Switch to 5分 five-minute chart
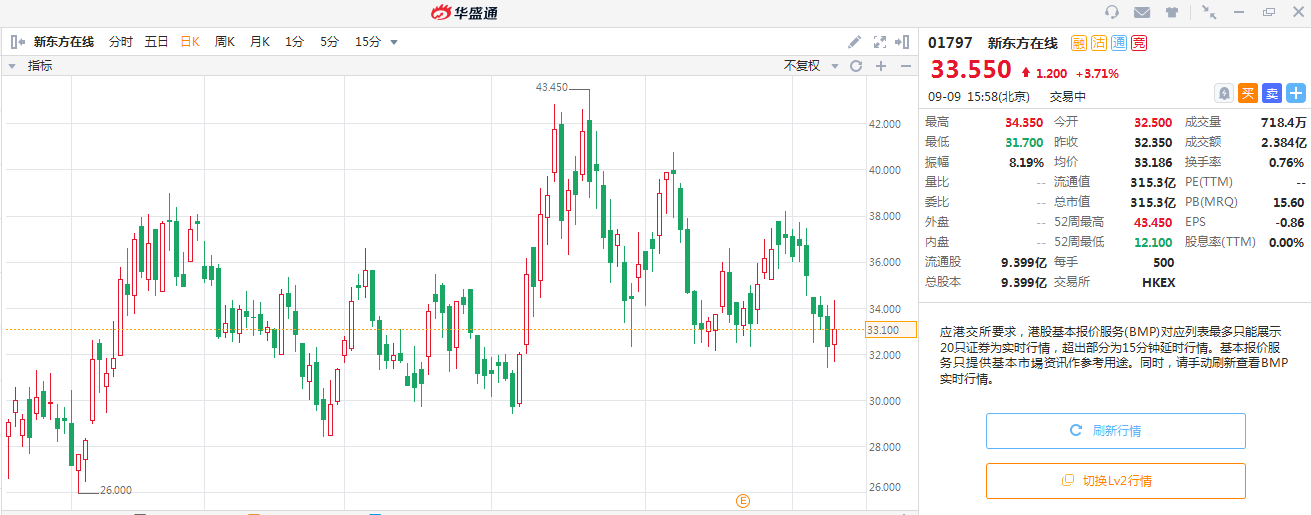This screenshot has height=515, width=1311. tap(330, 42)
